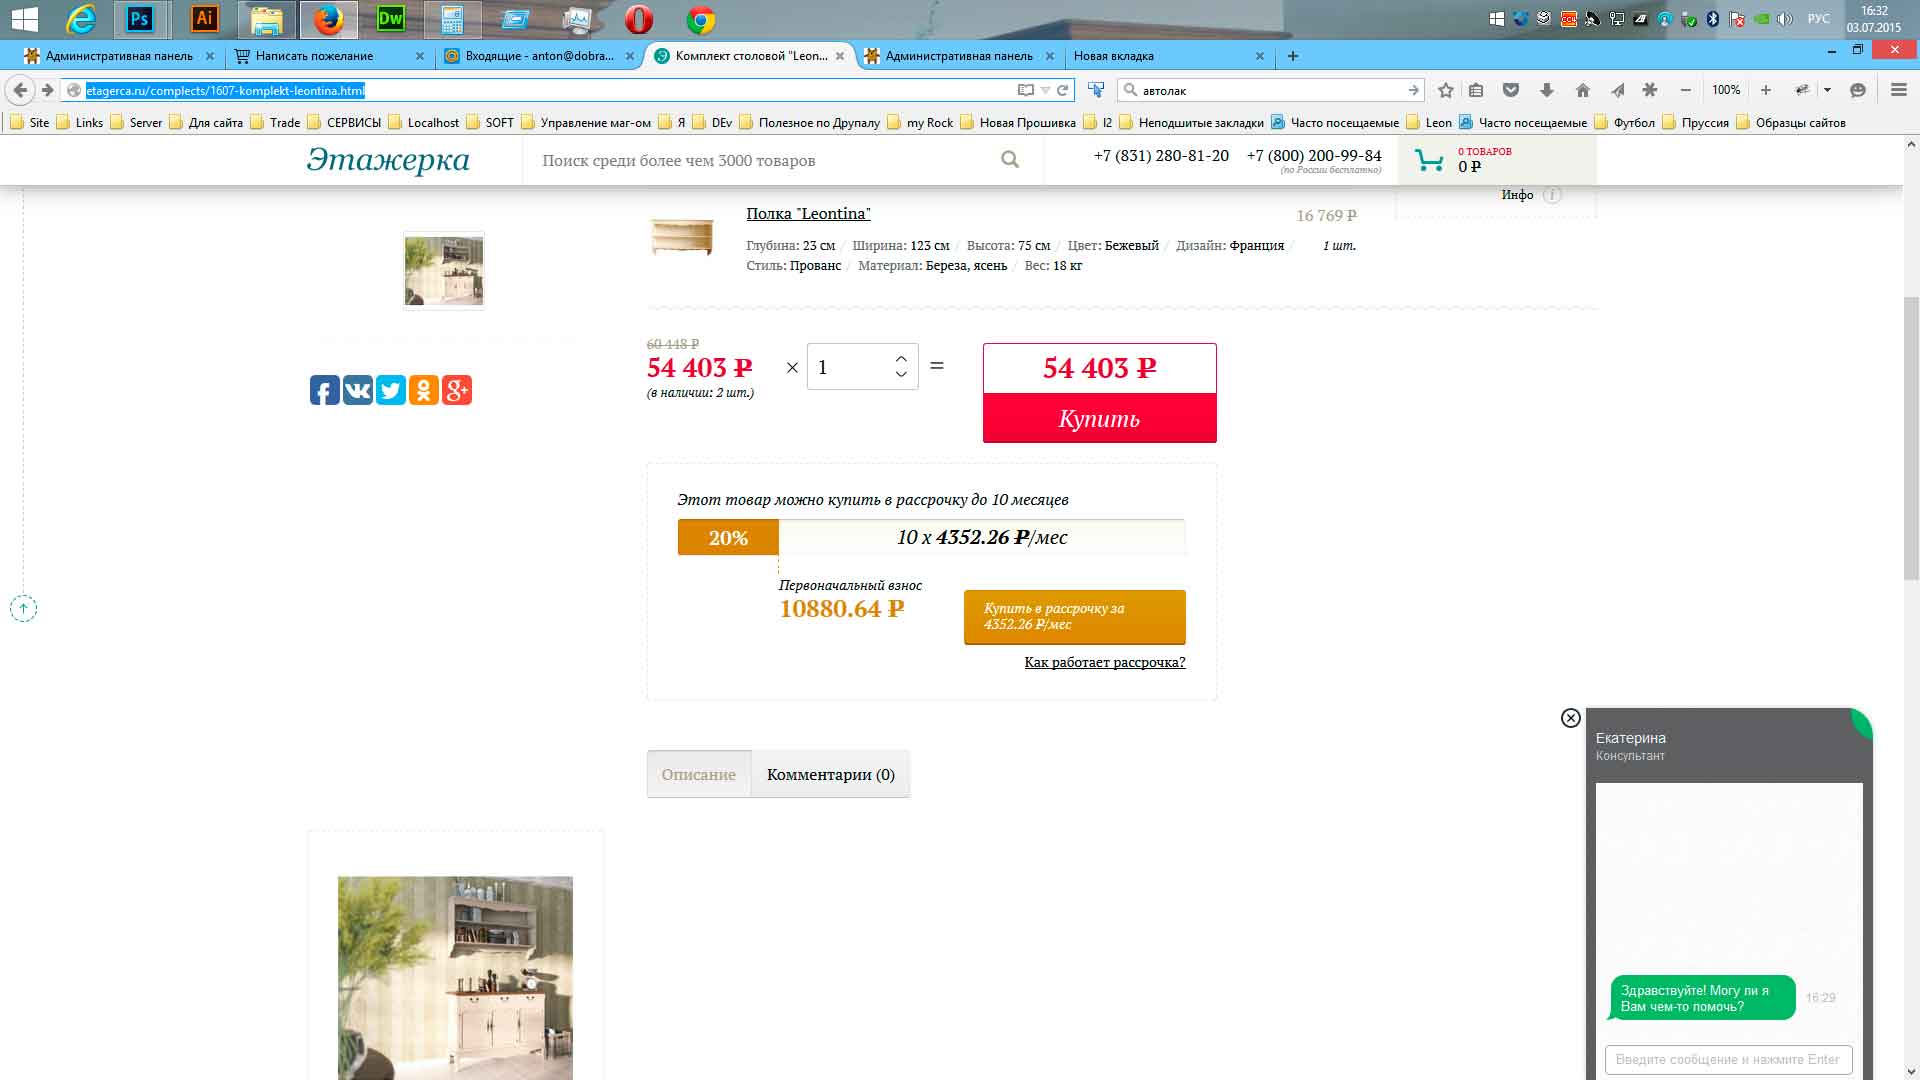Share page via VK icon

357,390
